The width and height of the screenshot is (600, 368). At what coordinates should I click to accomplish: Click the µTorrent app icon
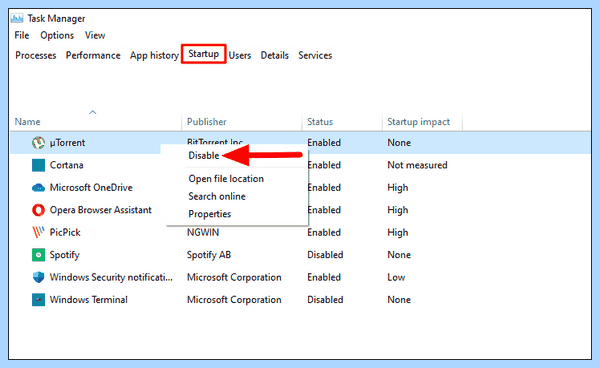coord(38,143)
